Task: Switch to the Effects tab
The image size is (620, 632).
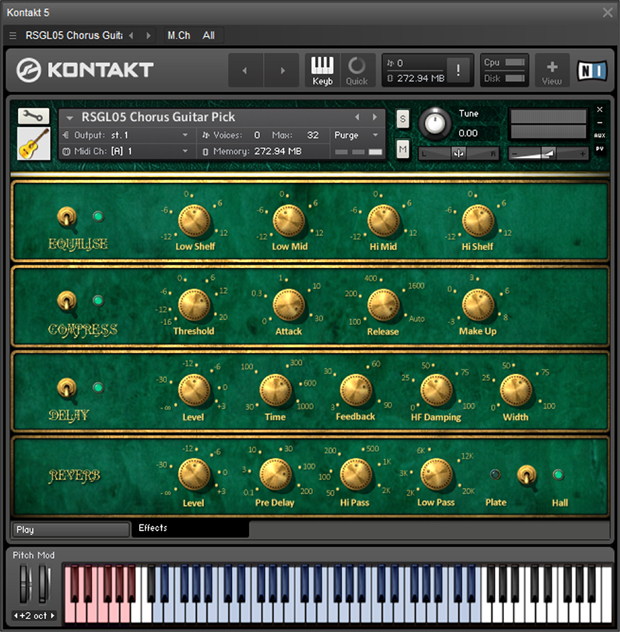Action: [x=190, y=528]
